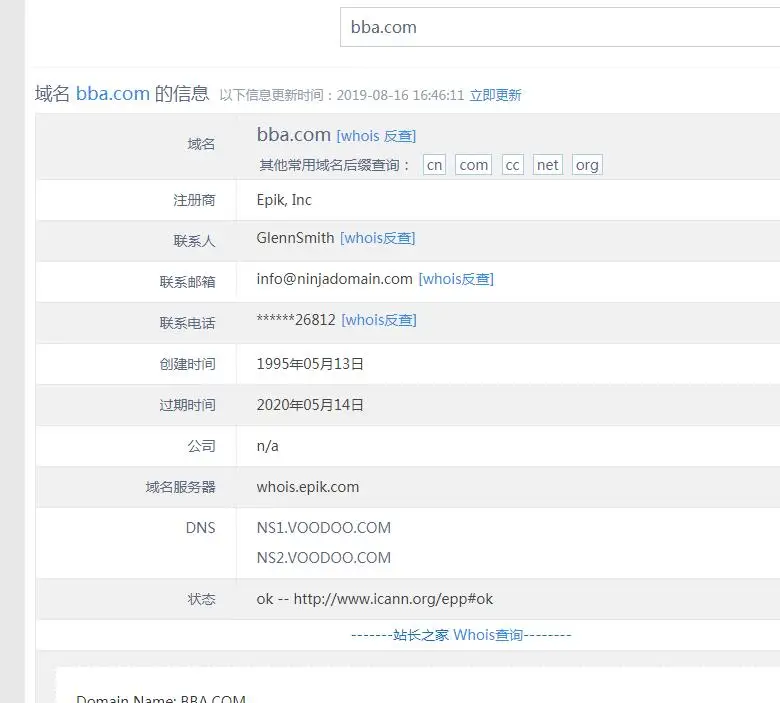Click the 注册商 row label

[194, 200]
